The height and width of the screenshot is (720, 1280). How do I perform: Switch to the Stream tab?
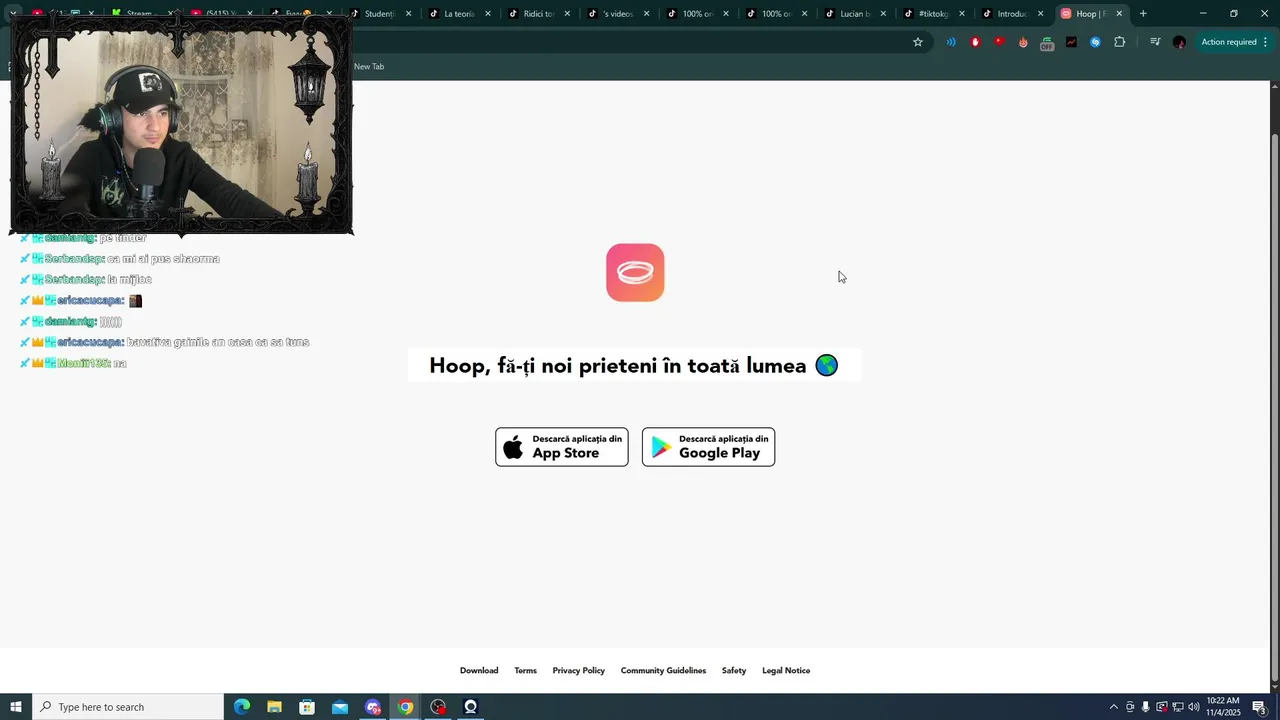[138, 14]
